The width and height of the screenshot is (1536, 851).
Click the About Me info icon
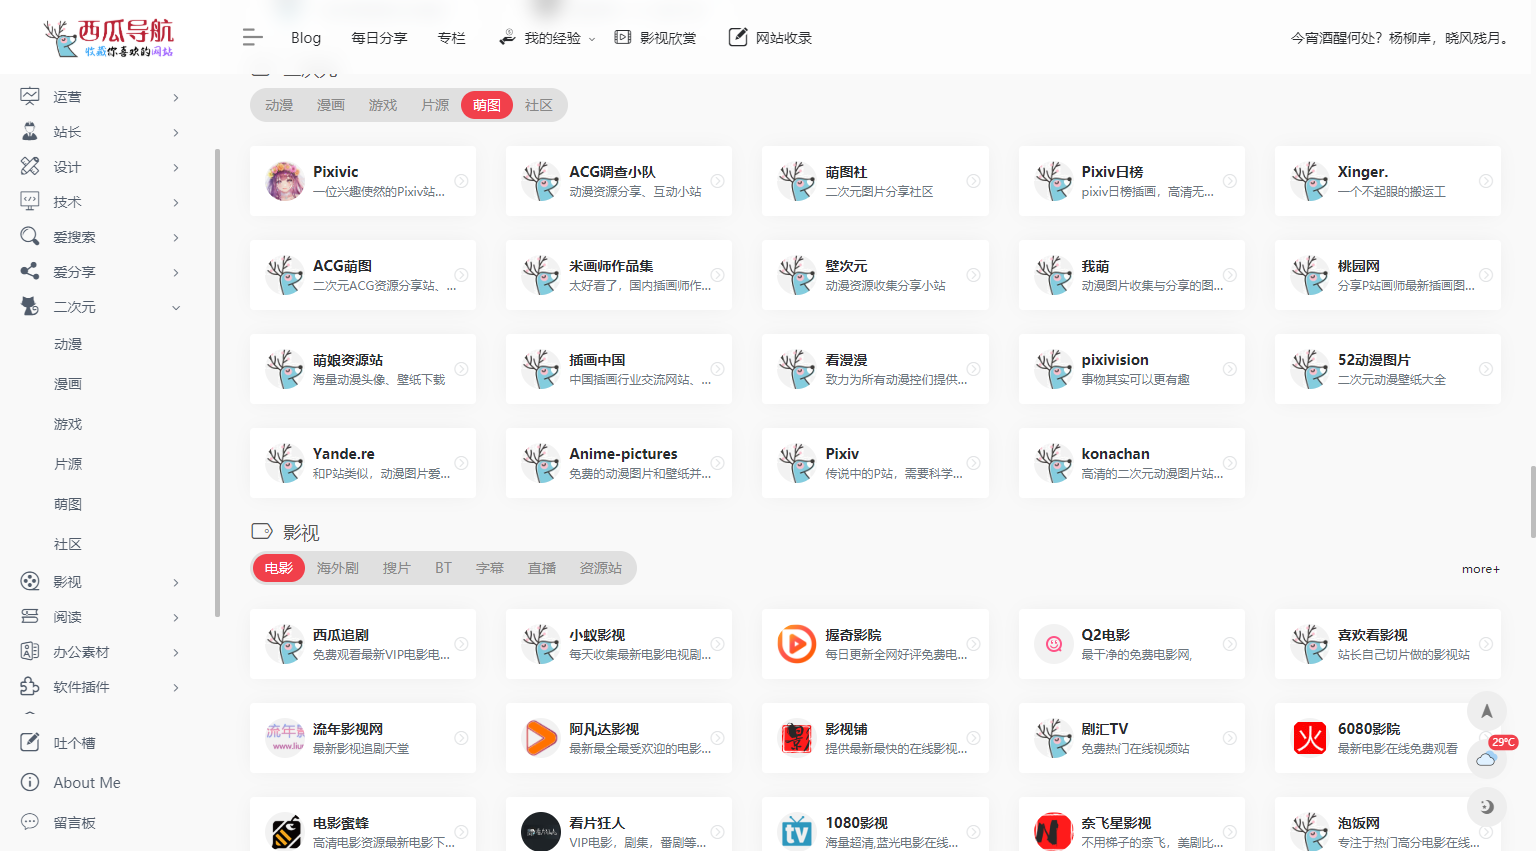coord(30,783)
